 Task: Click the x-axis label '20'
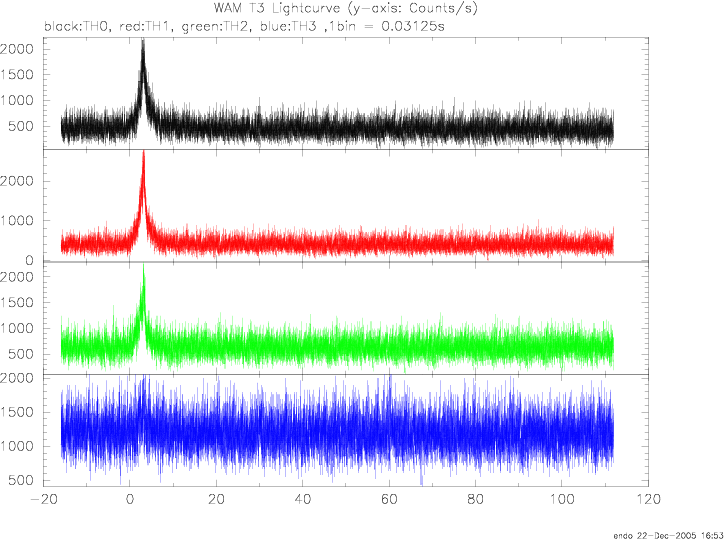(216, 499)
